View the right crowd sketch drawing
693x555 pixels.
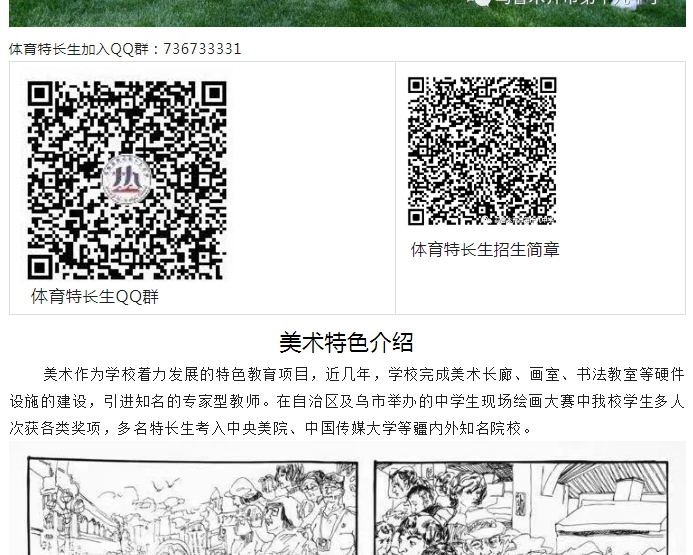(x=525, y=505)
